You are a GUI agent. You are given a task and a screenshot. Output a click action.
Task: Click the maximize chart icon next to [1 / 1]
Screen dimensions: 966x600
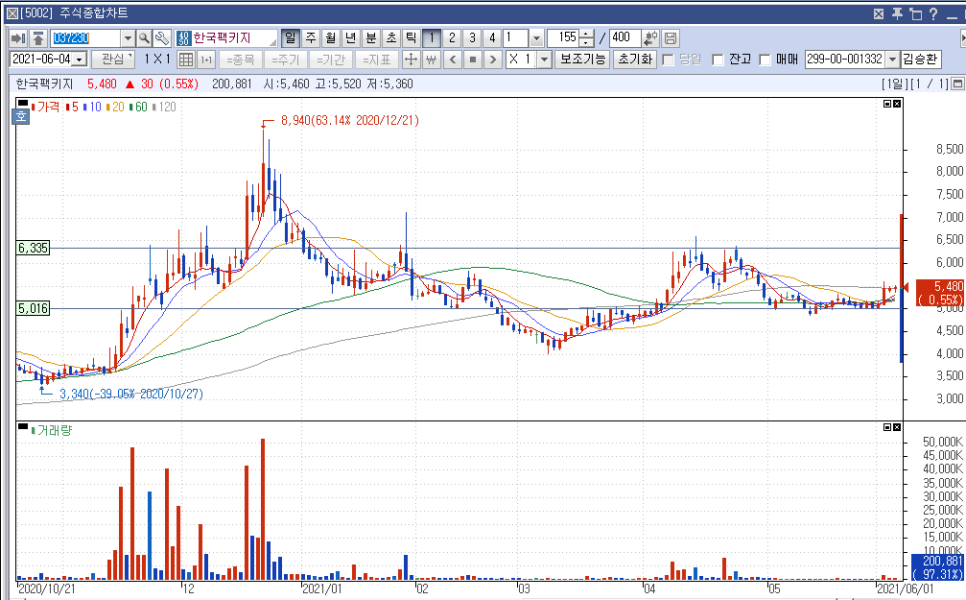pyautogui.click(x=958, y=84)
